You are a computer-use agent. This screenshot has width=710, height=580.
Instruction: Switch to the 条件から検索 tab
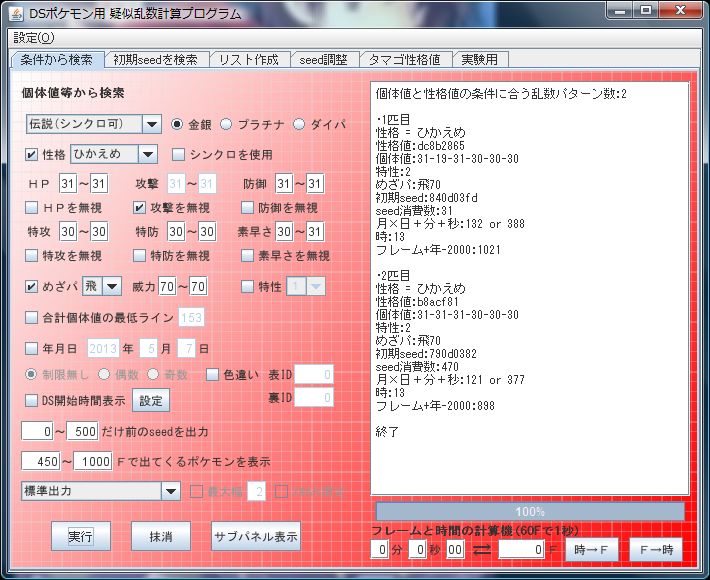tap(57, 59)
